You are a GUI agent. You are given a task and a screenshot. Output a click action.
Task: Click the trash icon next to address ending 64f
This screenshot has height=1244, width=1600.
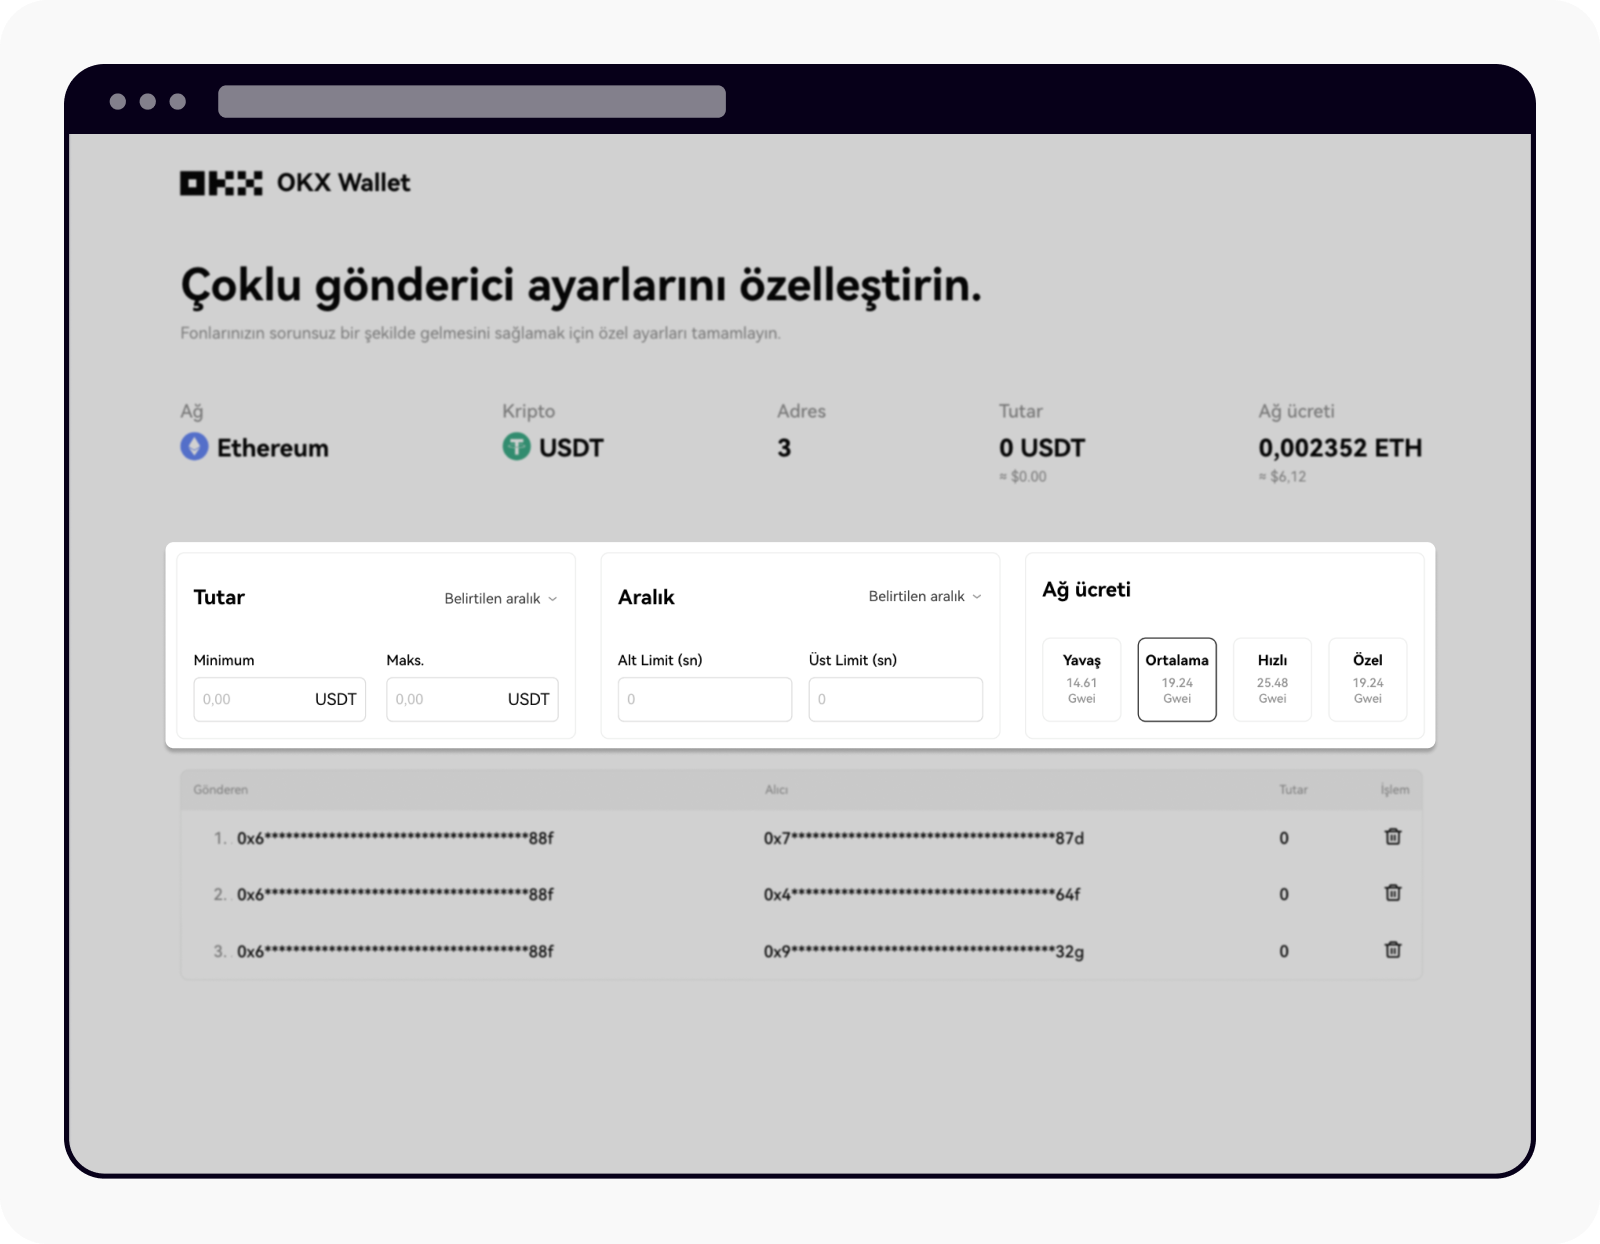click(1394, 894)
